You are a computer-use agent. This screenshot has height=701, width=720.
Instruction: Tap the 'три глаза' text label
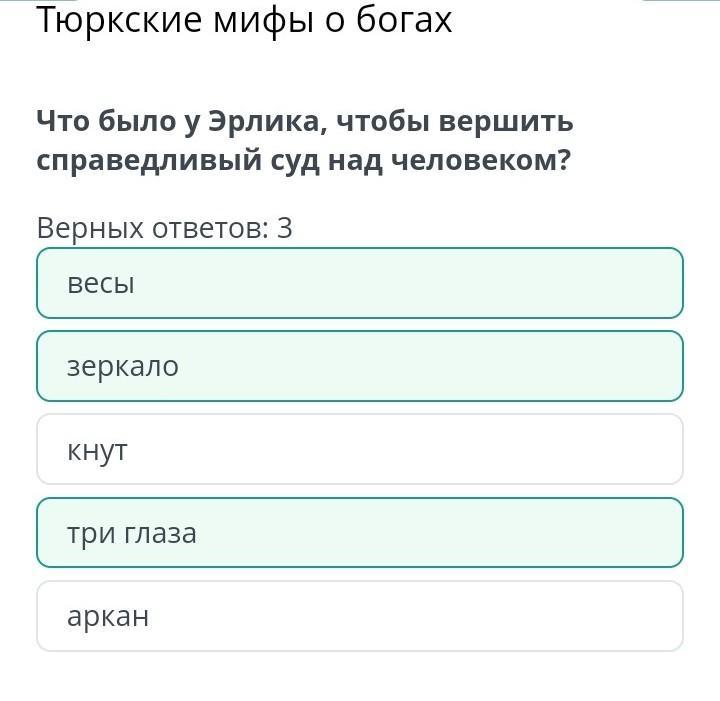click(x=132, y=534)
